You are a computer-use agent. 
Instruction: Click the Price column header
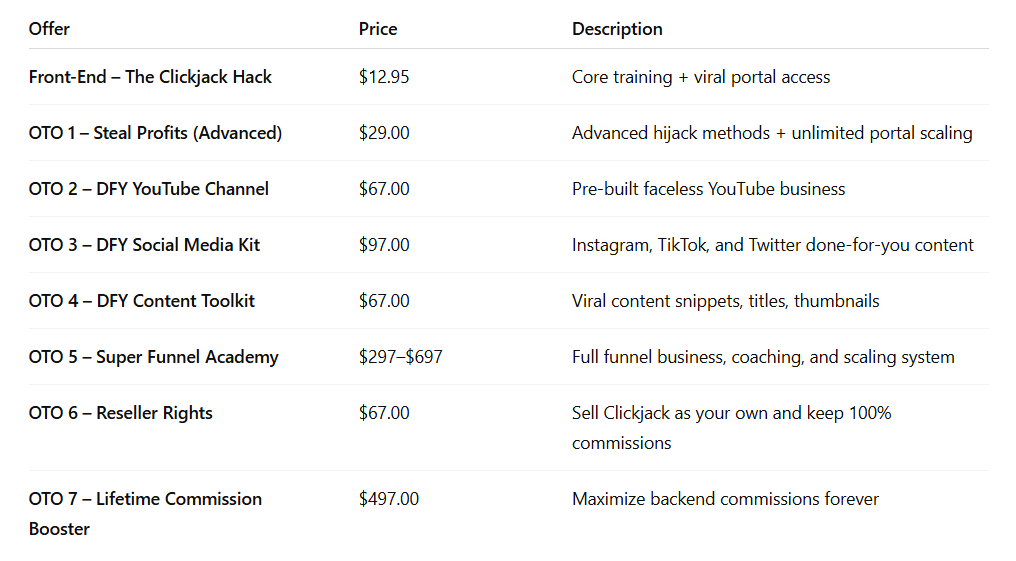tap(378, 29)
